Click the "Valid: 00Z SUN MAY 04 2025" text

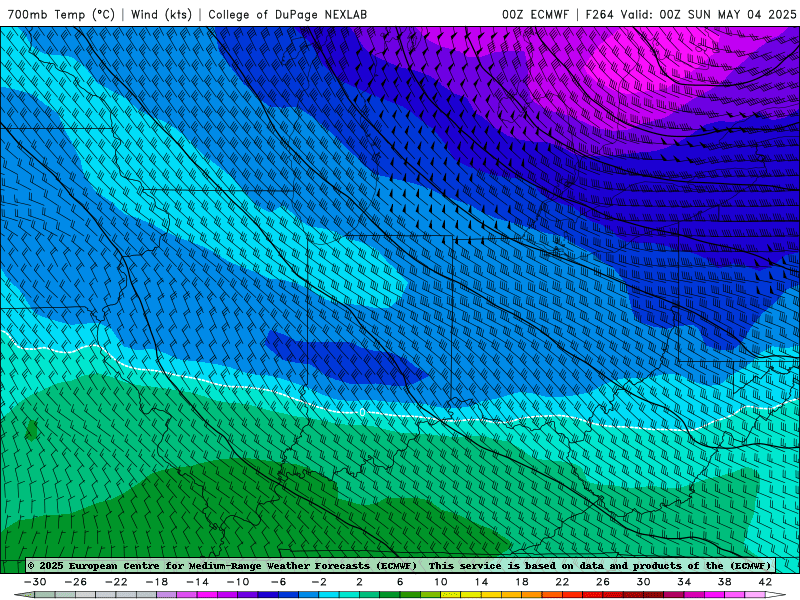(x=709, y=14)
